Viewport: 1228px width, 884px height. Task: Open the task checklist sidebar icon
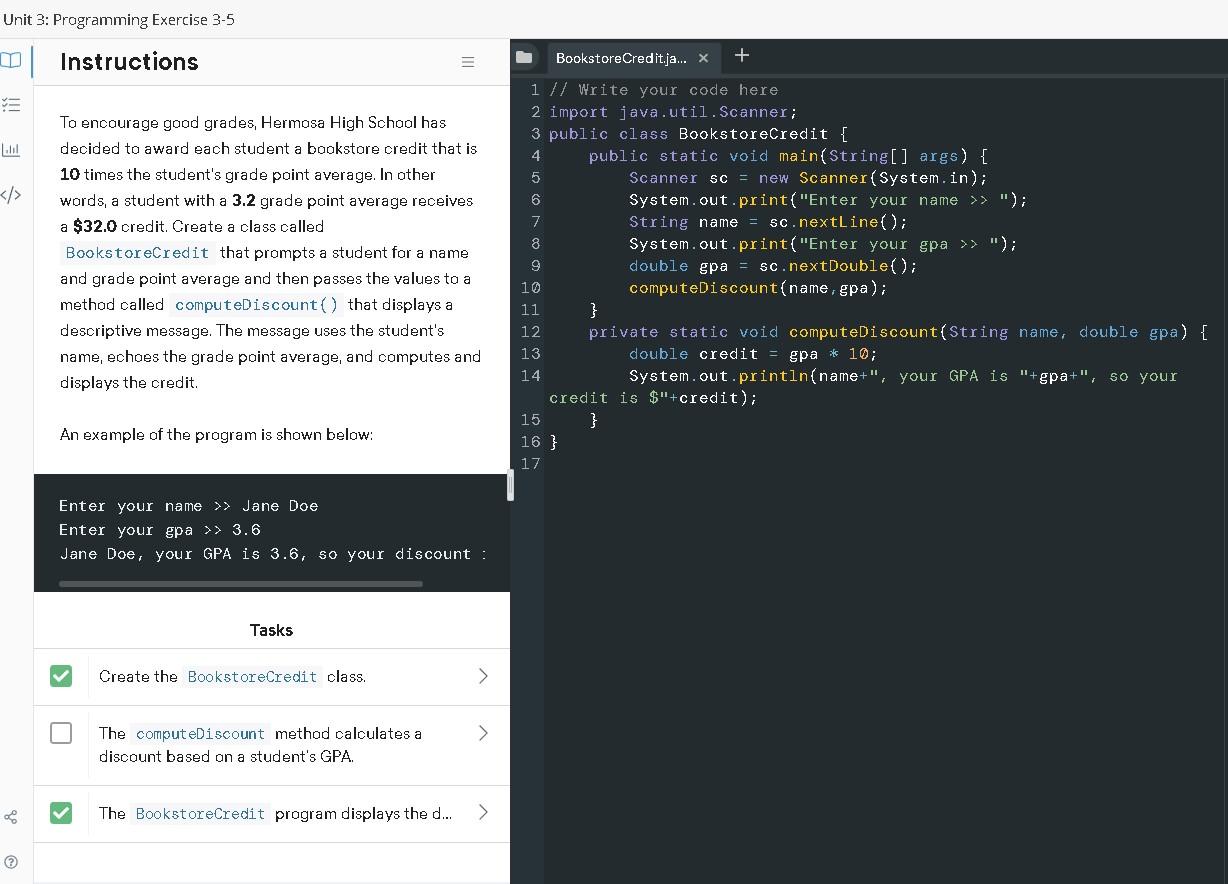point(13,107)
